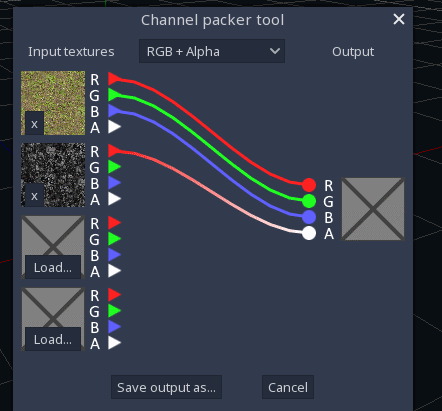This screenshot has width=442, height=411.
Task: Click the blue output B channel circle
Action: pos(309,217)
